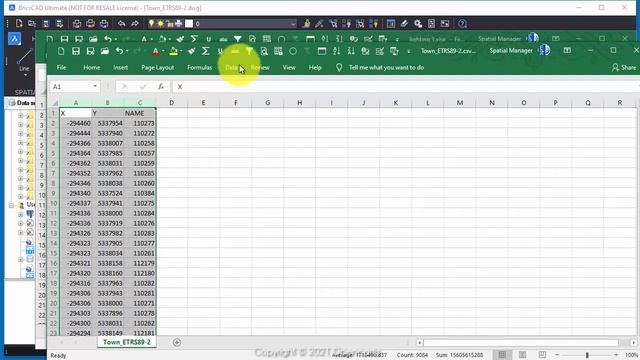Click the Format Painter brush icon
Screen dimensions: 640x360
coord(191,51)
